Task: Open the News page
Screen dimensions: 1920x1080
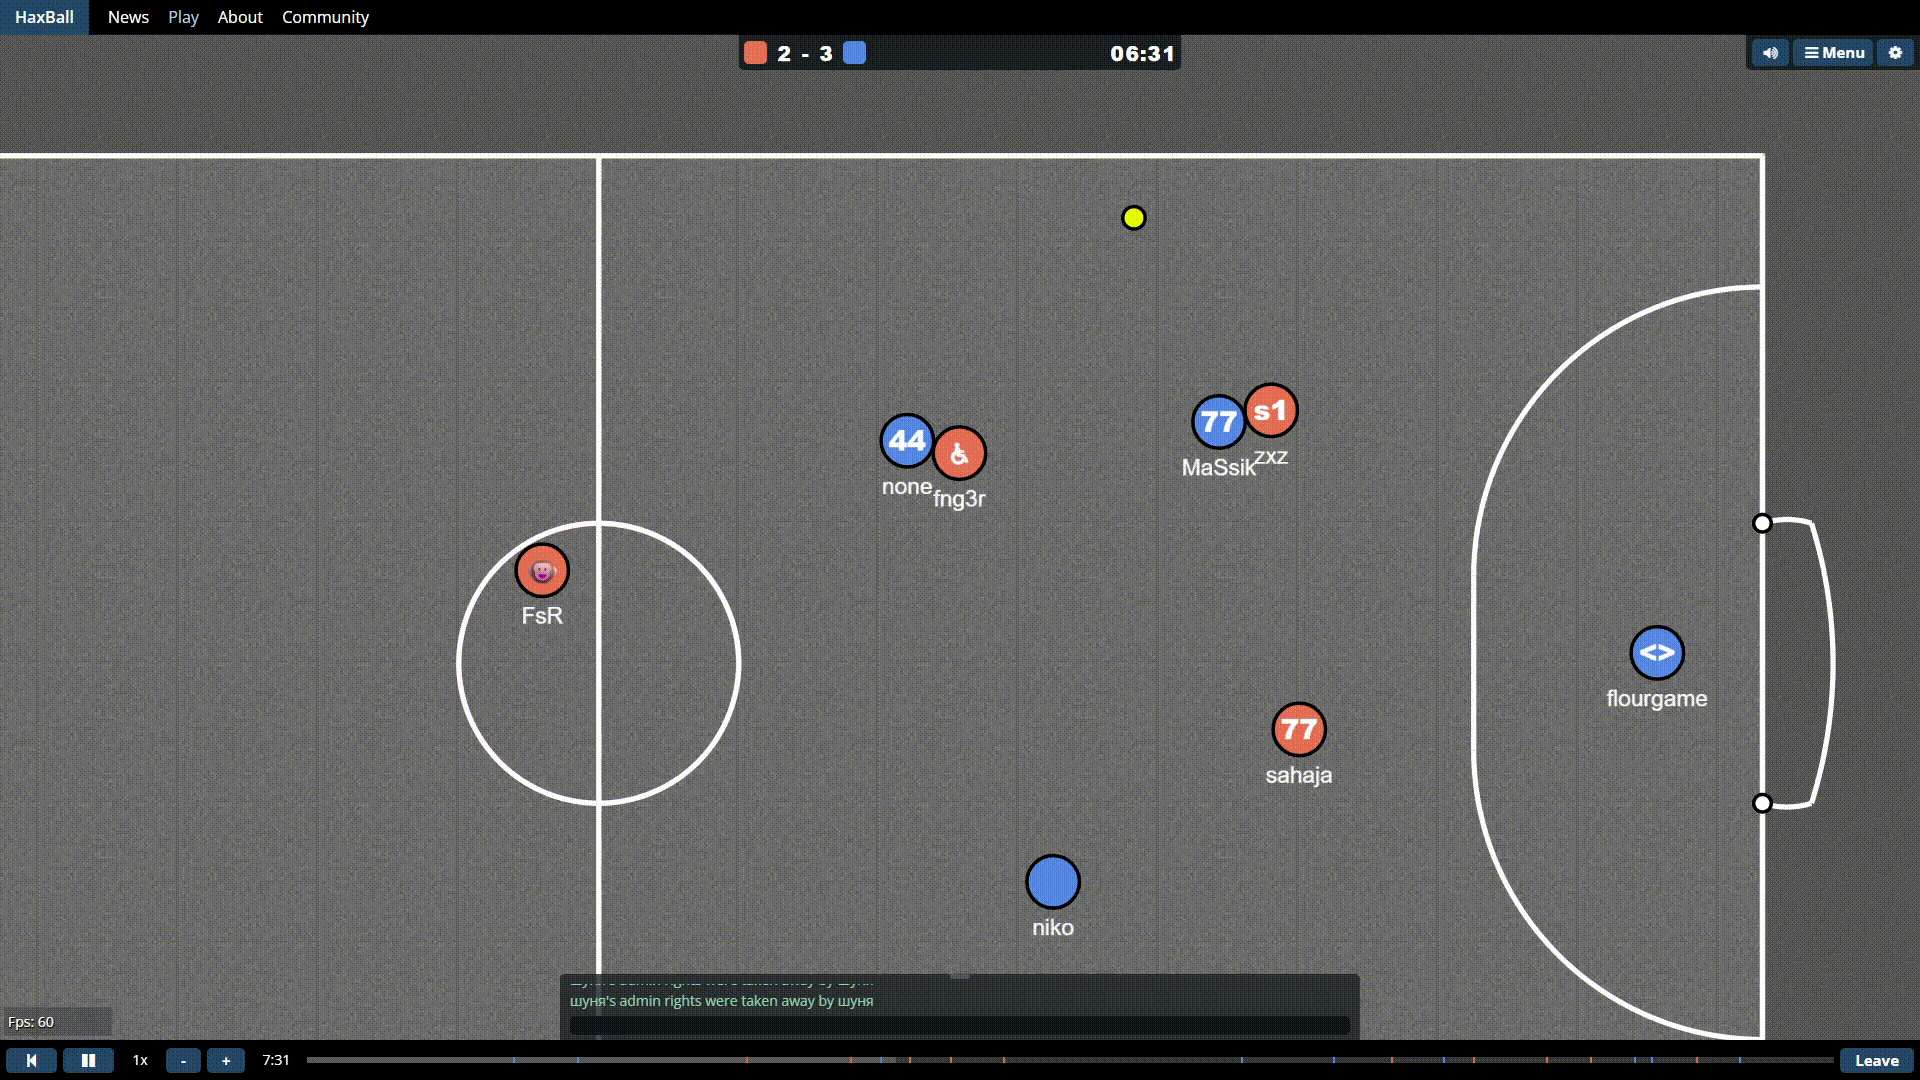Action: click(128, 17)
